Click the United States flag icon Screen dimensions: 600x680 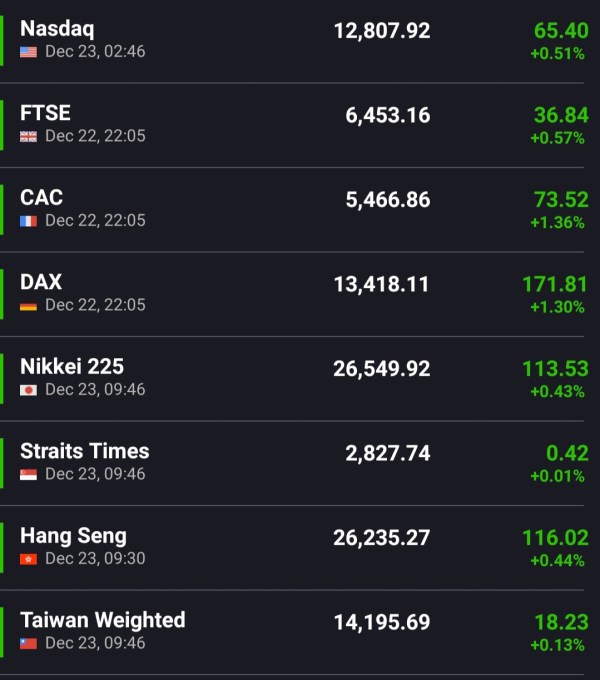coord(28,52)
